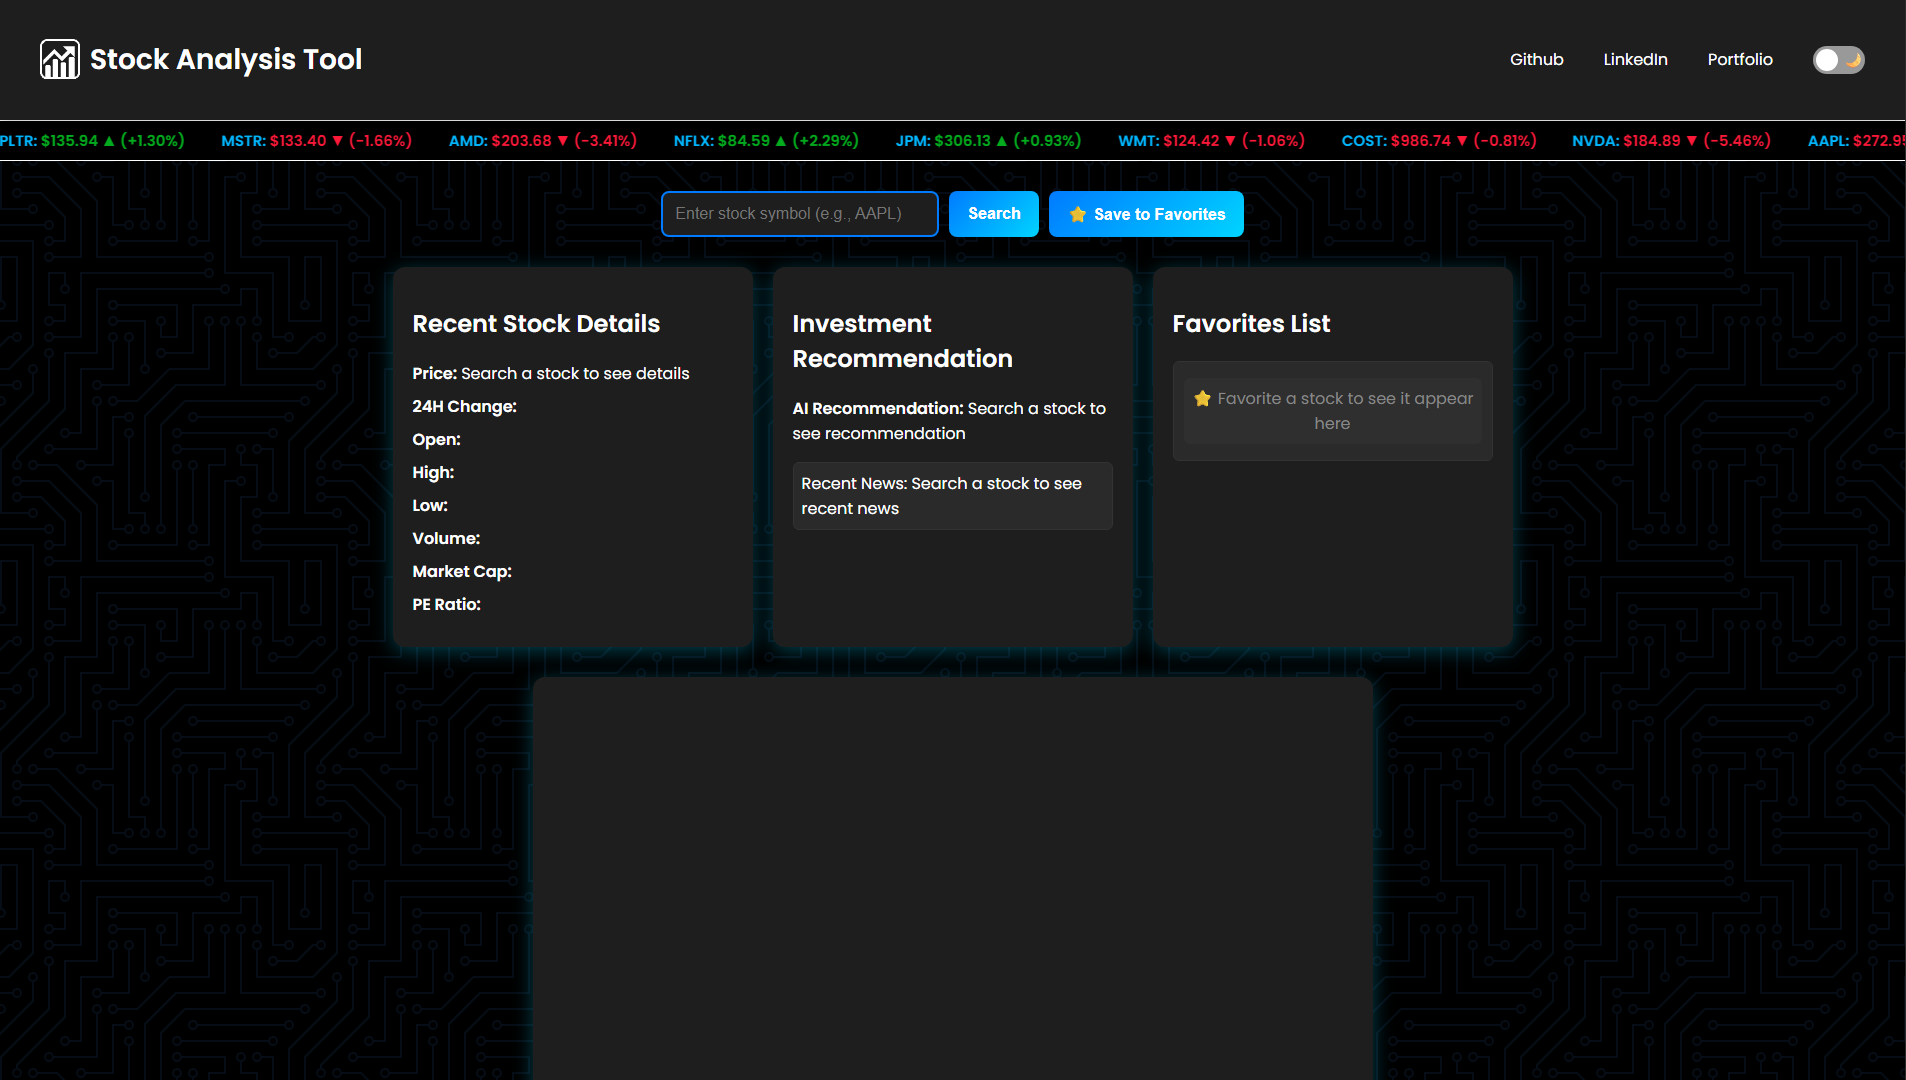1906x1080 pixels.
Task: Click the JPM ticker up arrow
Action: coord(1002,141)
